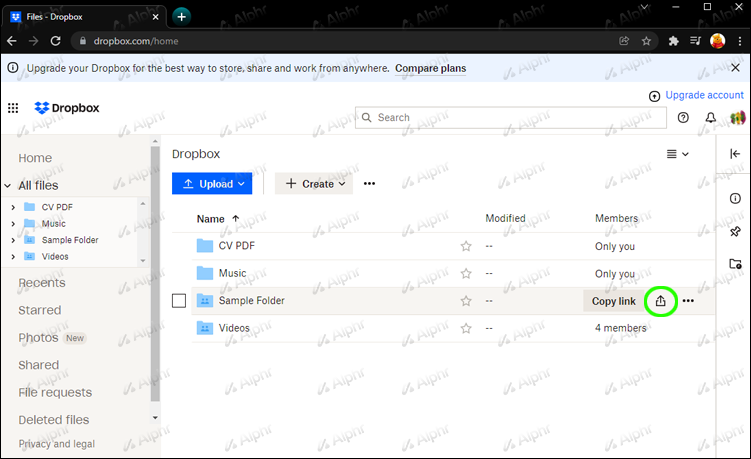Click the 4 members cell for Videos

point(621,328)
